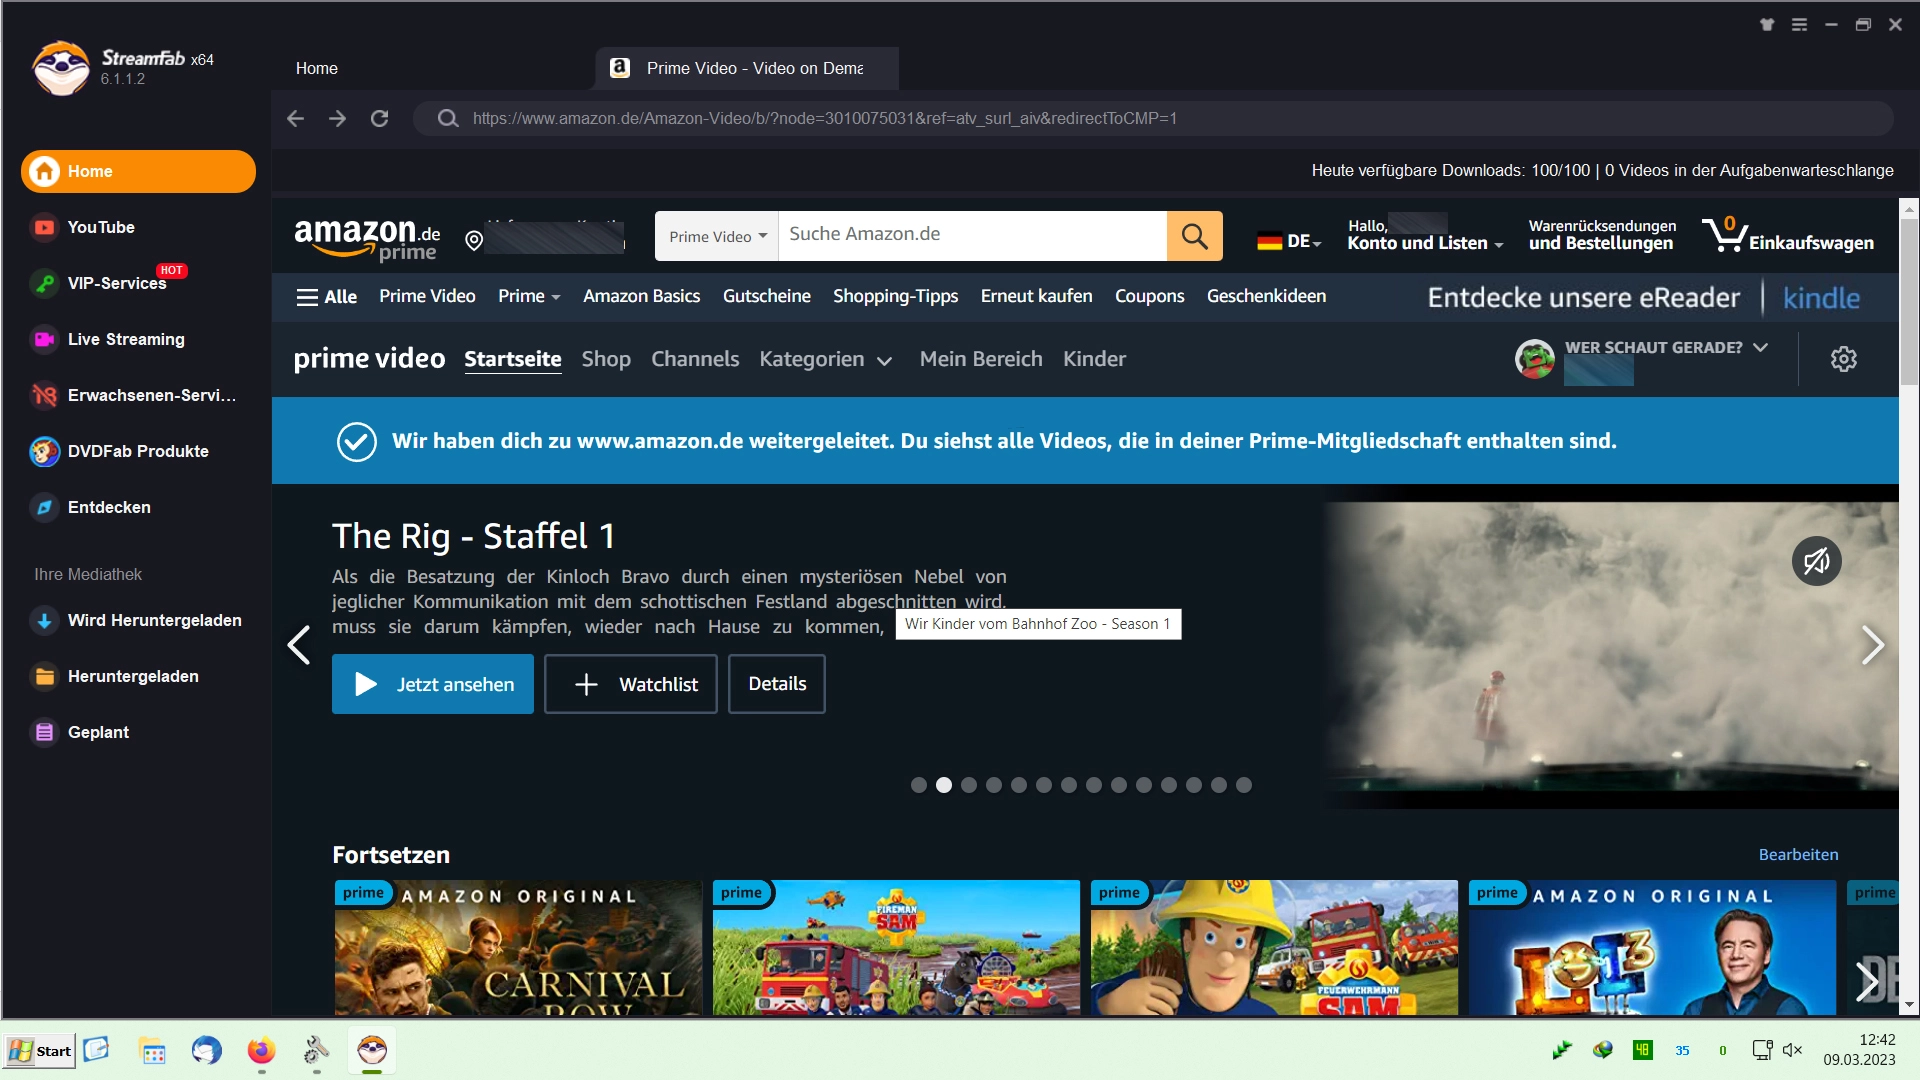Open Geschenkideen link
The height and width of the screenshot is (1080, 1920).
[x=1266, y=296]
